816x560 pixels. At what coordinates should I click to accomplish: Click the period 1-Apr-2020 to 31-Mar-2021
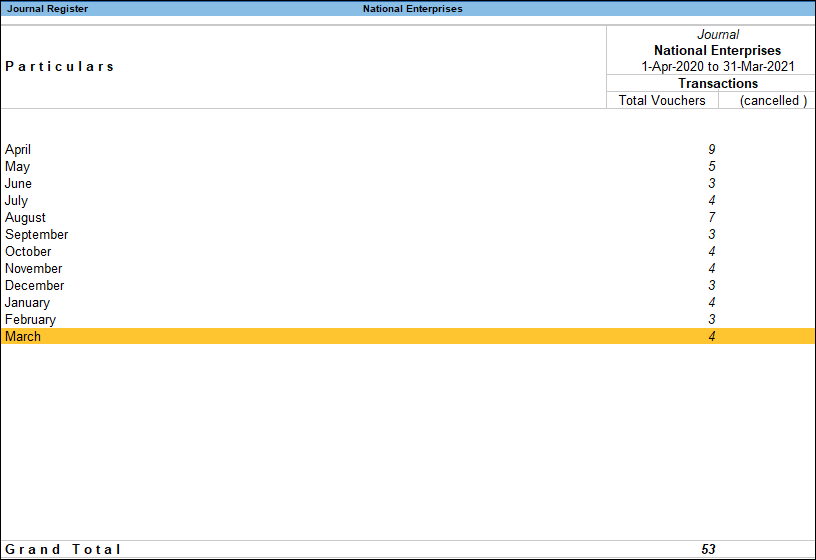[x=718, y=67]
